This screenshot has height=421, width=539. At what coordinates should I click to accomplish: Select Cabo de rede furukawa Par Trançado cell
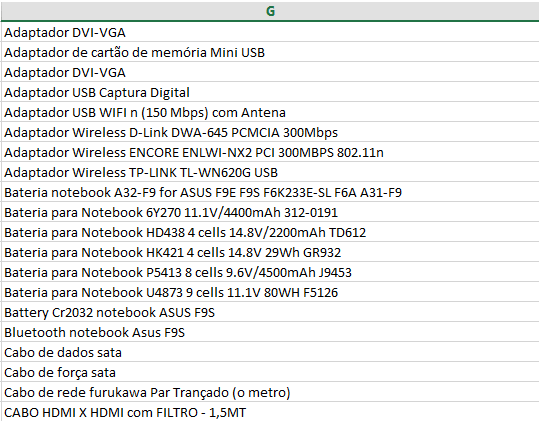270,392
